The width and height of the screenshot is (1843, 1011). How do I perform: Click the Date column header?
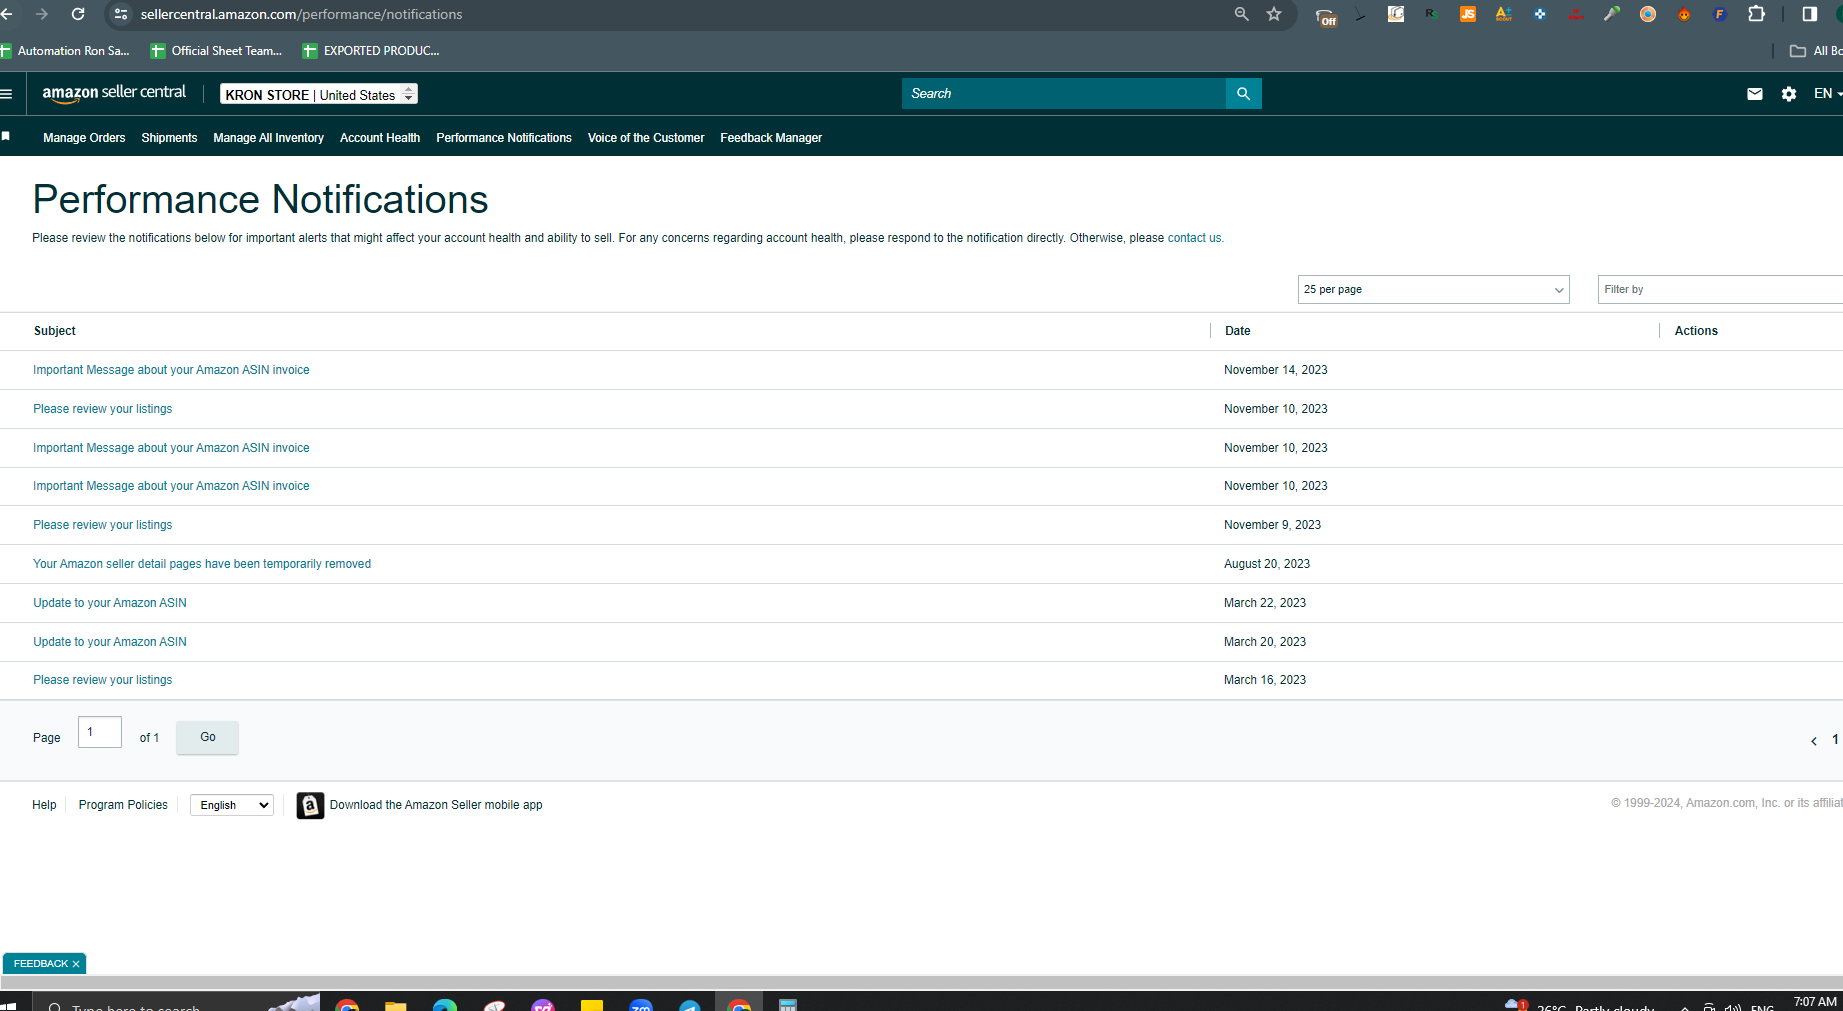[1238, 331]
